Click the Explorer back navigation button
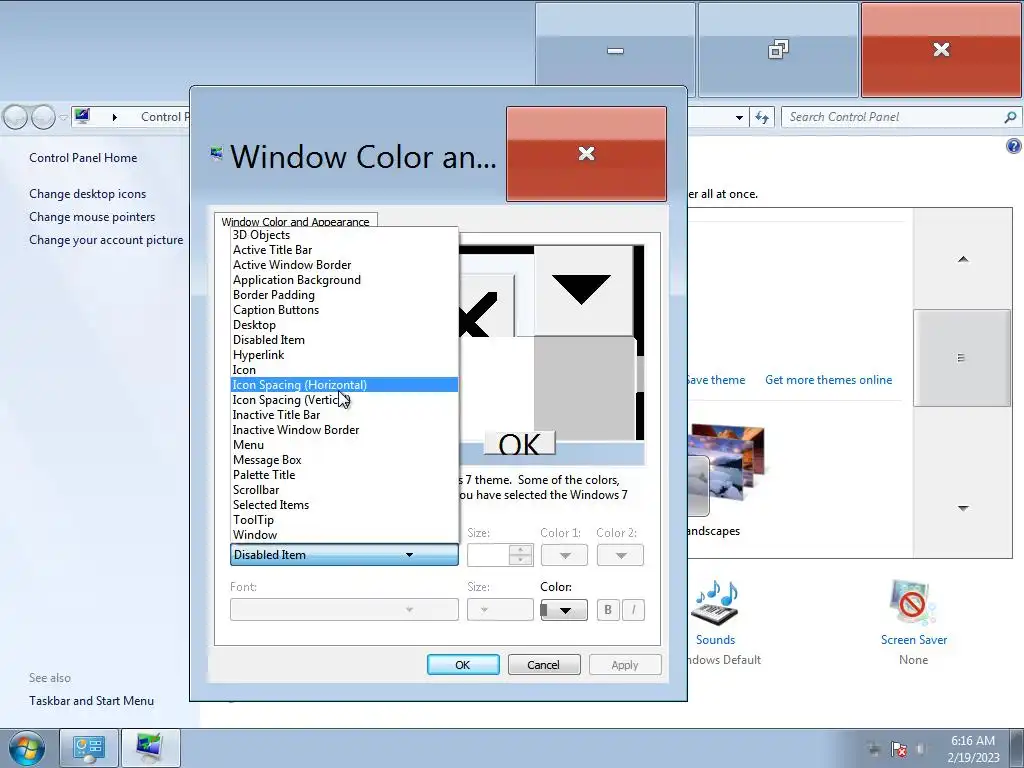The width and height of the screenshot is (1024, 768). [16, 118]
